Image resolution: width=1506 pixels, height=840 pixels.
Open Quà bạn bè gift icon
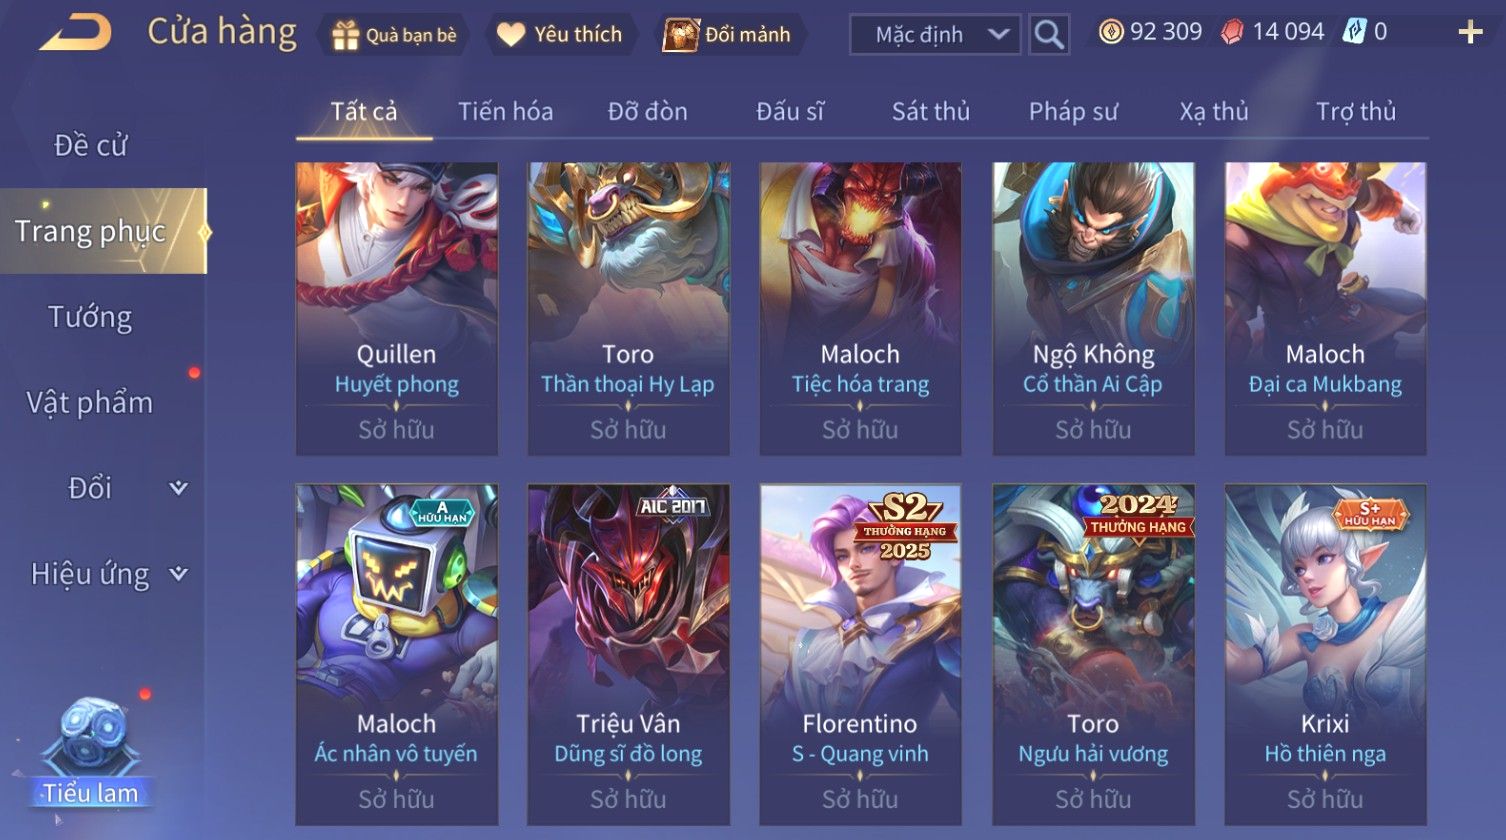click(x=345, y=35)
